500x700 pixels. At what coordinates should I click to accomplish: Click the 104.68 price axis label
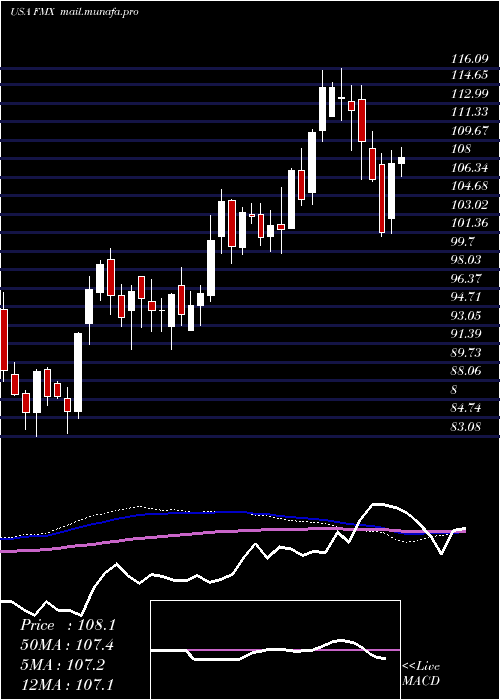[x=469, y=186]
